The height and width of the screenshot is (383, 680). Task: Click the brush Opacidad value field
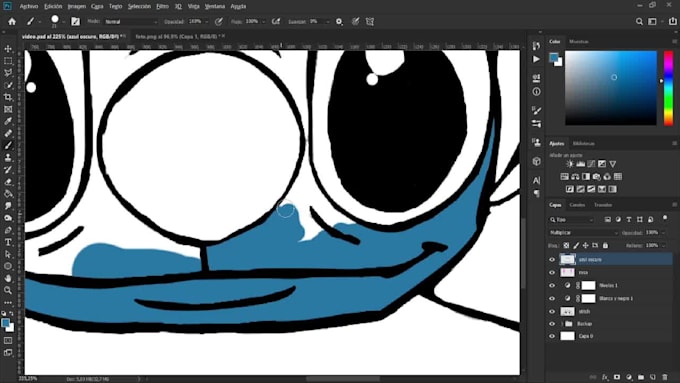[x=196, y=21]
